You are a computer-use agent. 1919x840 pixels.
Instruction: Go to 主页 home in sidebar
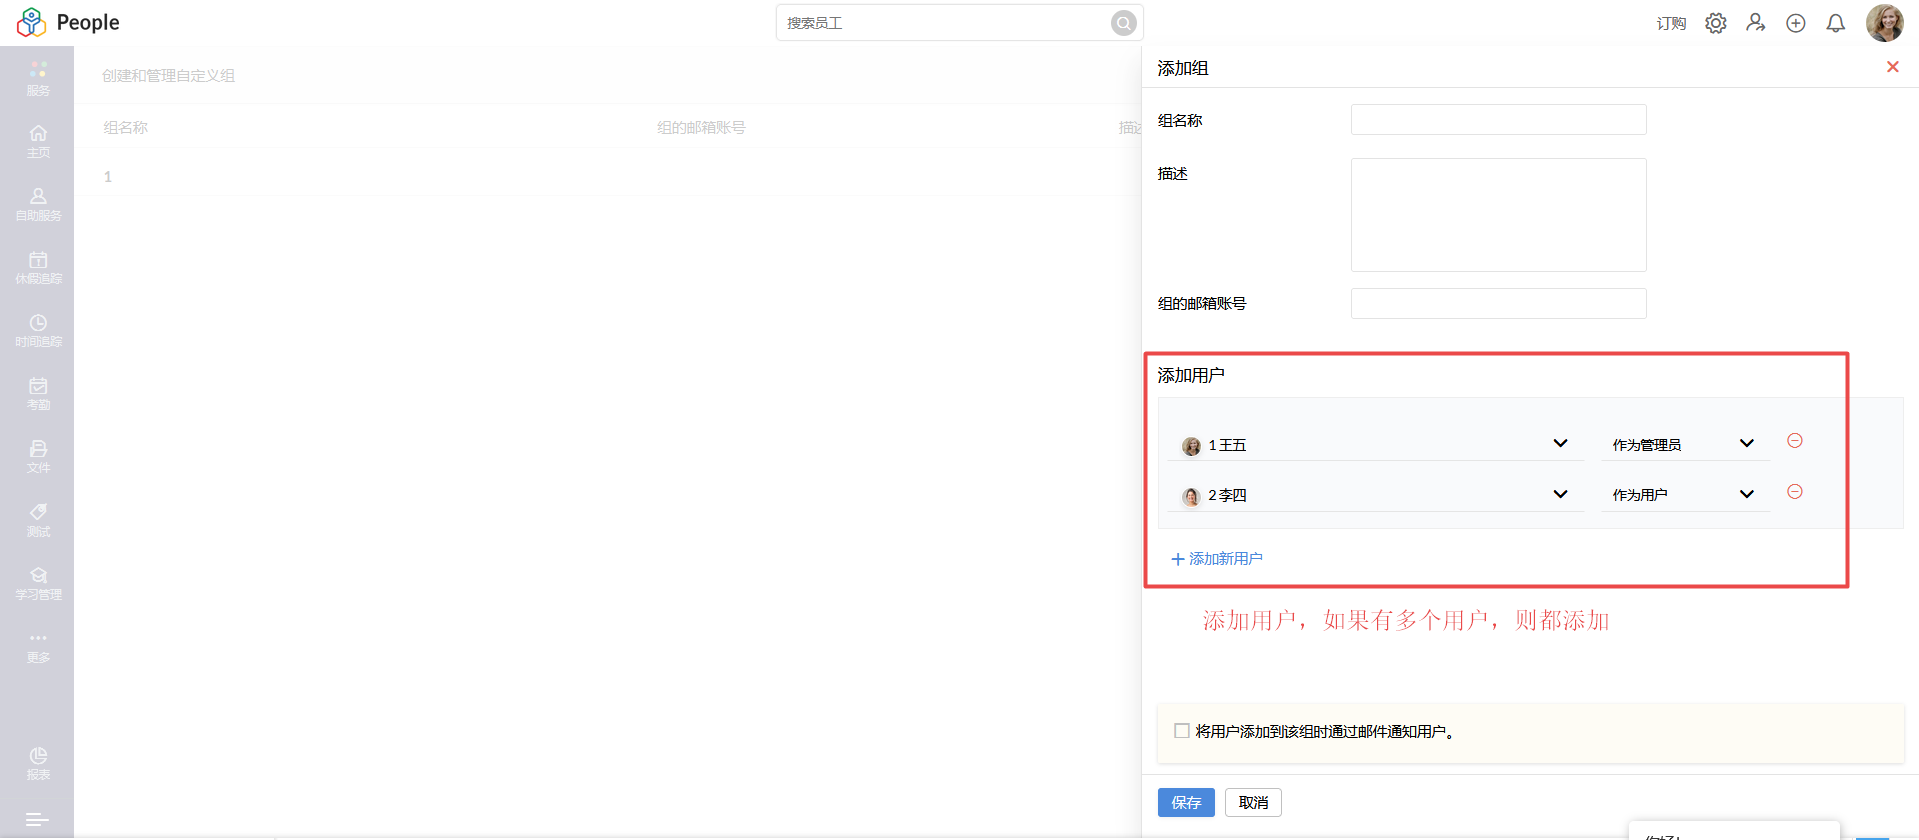tap(38, 141)
